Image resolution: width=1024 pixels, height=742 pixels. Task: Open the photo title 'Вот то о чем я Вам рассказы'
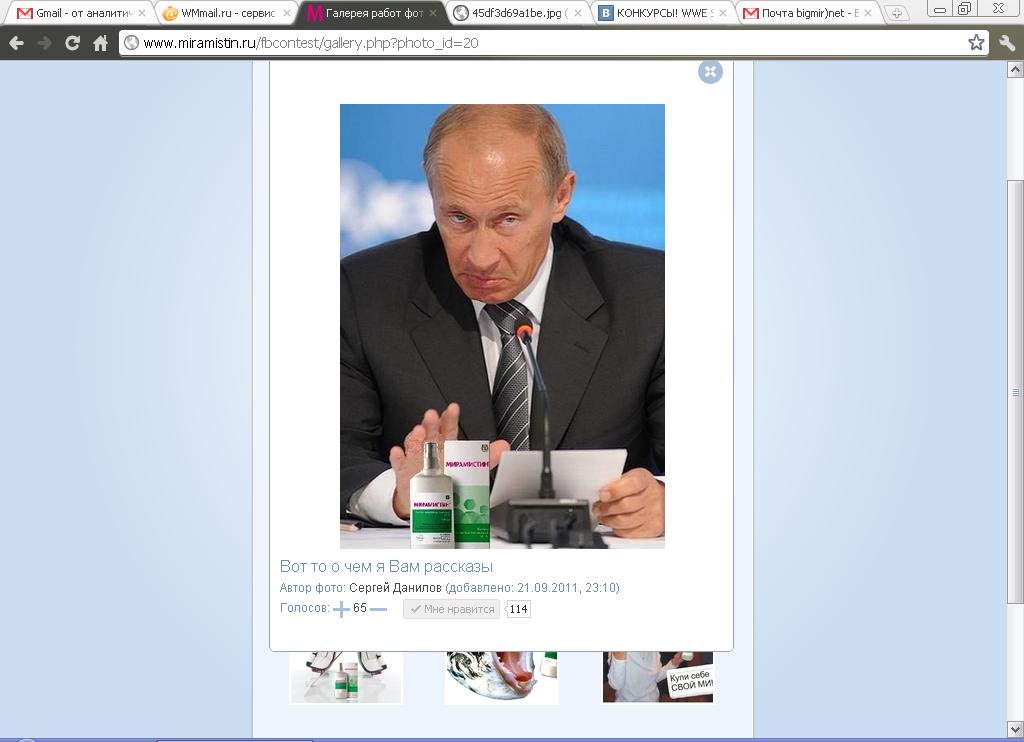click(x=386, y=566)
